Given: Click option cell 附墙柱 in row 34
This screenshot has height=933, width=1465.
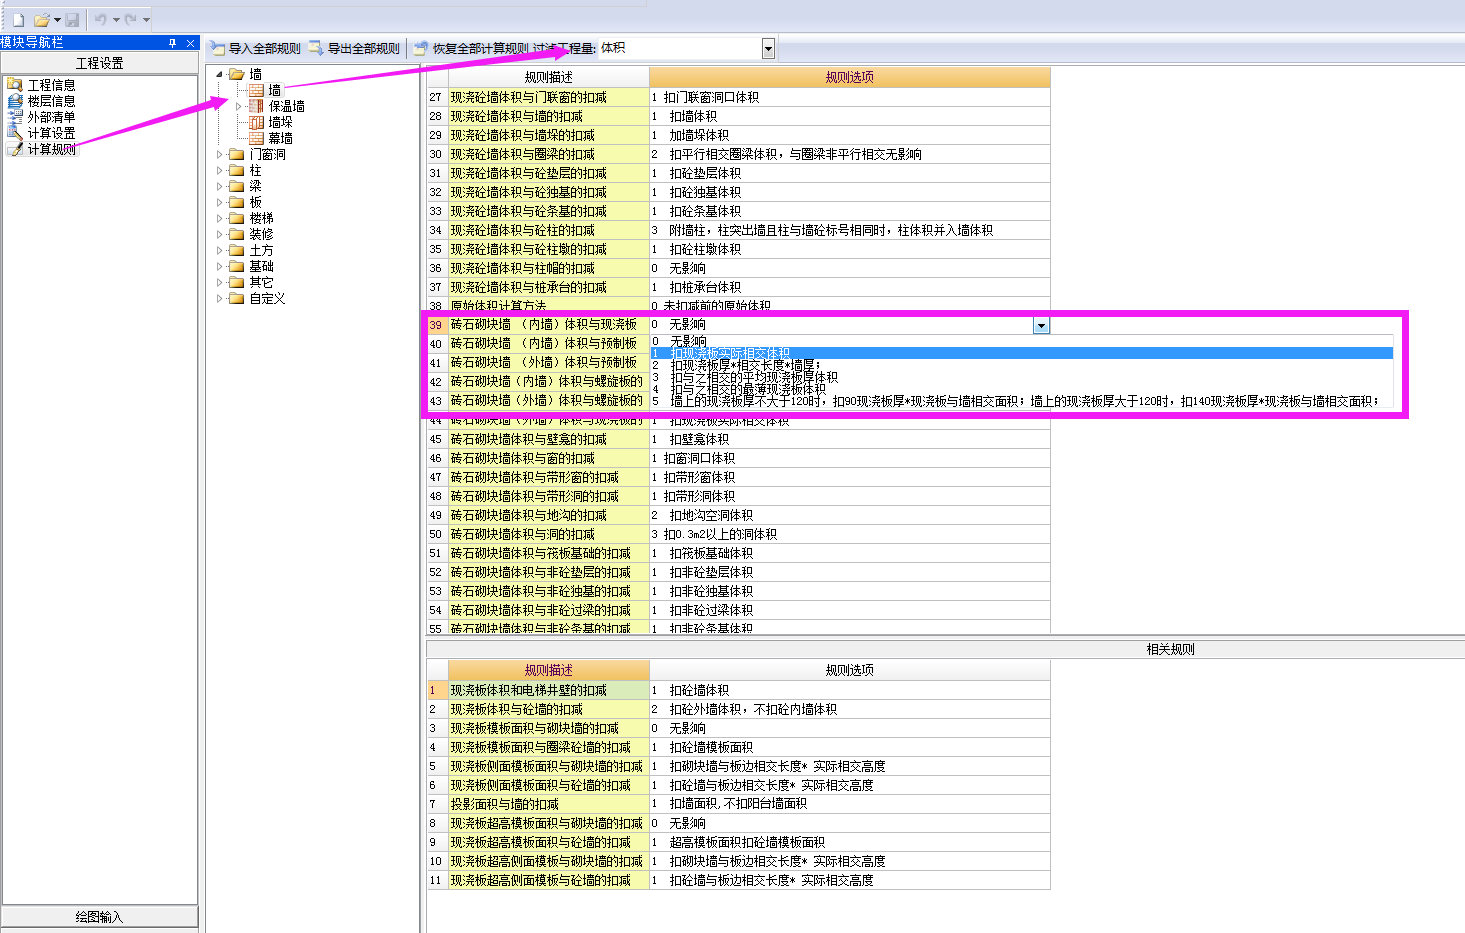Looking at the screenshot, I should (850, 230).
